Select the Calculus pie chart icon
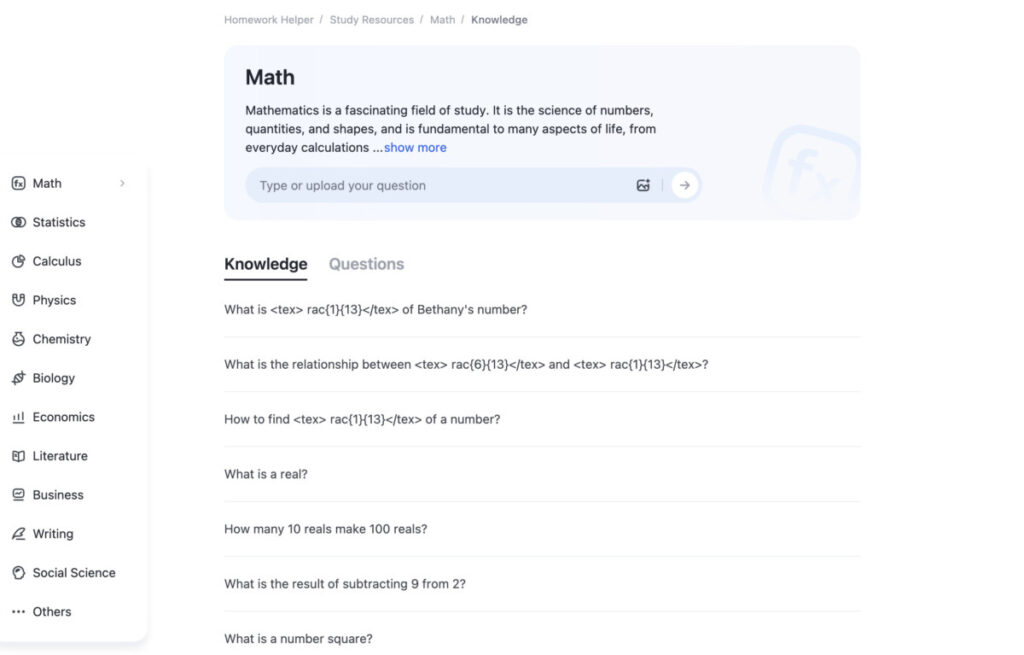Image resolution: width=1024 pixels, height=655 pixels. [x=18, y=261]
